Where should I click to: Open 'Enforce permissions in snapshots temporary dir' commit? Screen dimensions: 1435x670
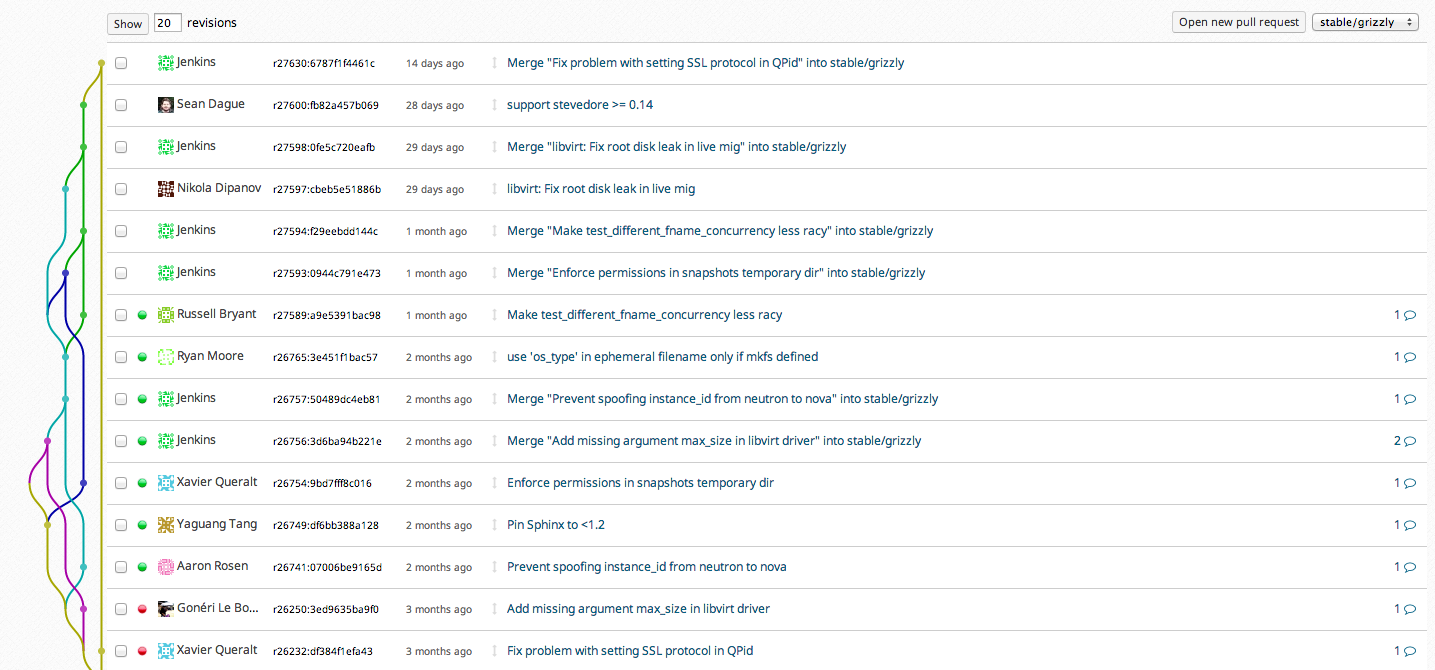[640, 483]
